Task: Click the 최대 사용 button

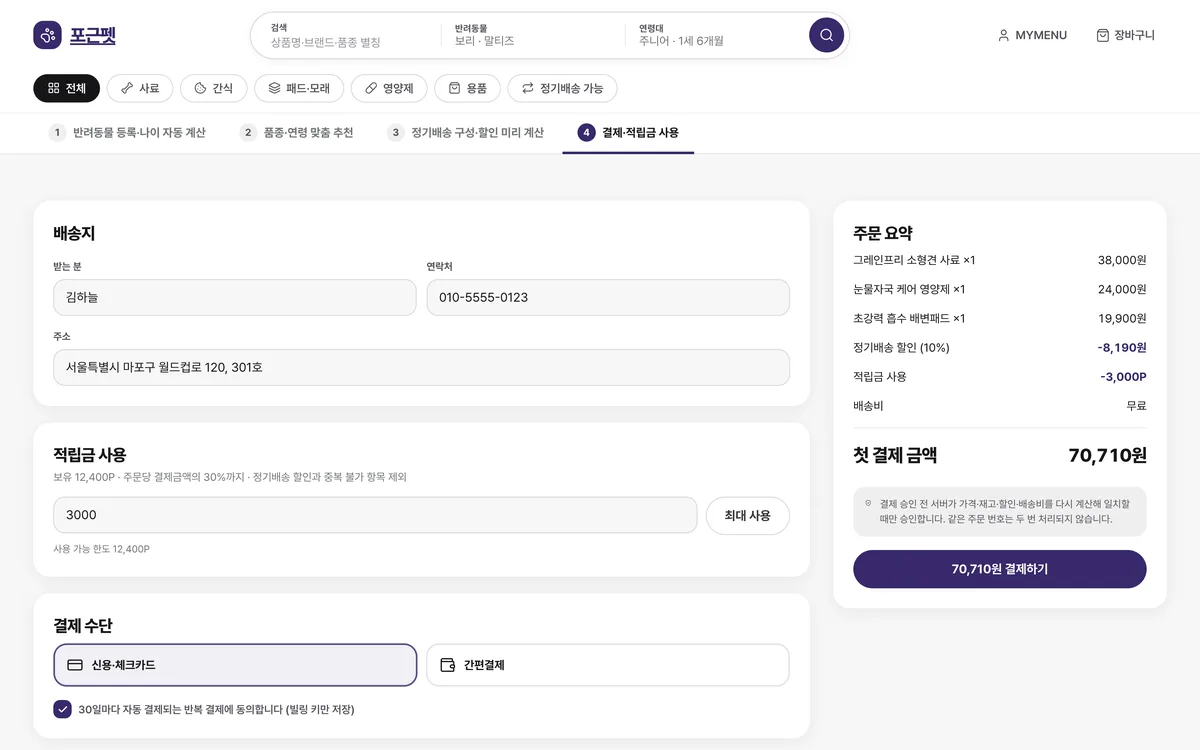Action: 748,515
